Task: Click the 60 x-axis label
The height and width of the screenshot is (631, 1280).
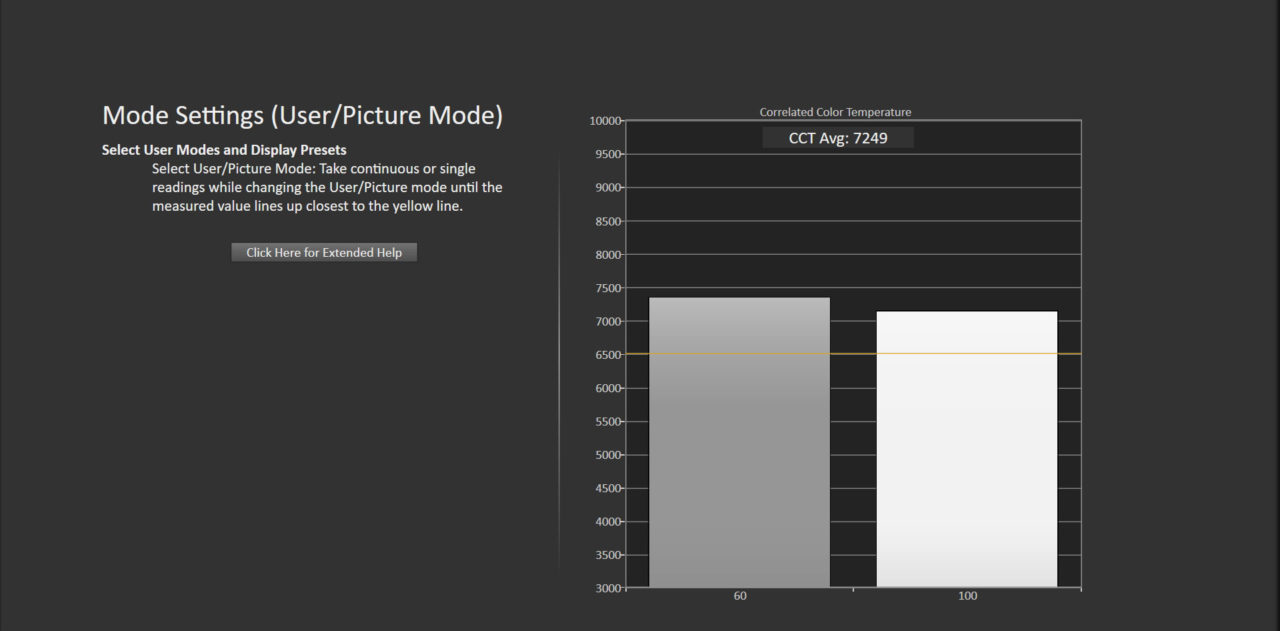Action: click(x=740, y=597)
